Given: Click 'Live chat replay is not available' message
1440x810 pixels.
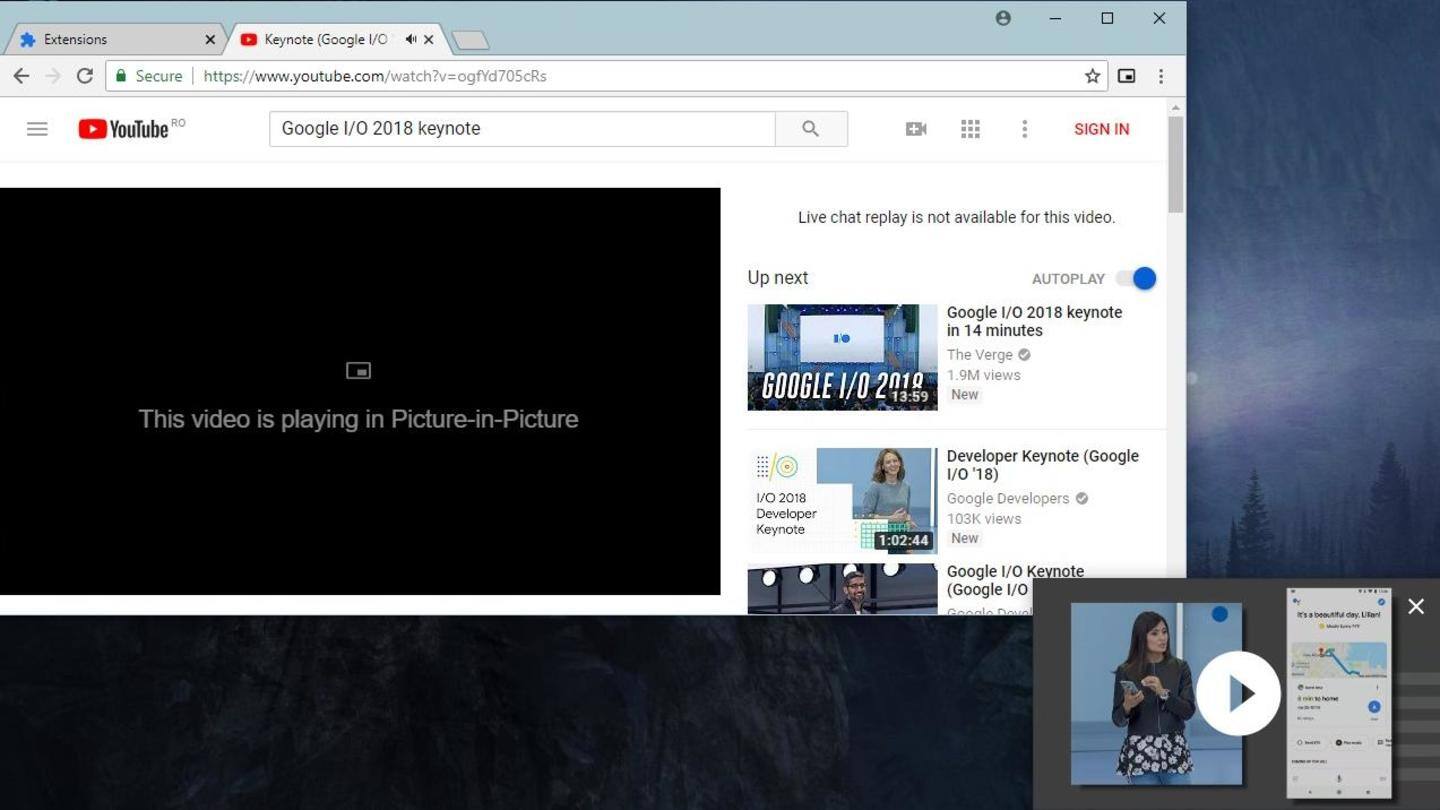Looking at the screenshot, I should pos(956,217).
